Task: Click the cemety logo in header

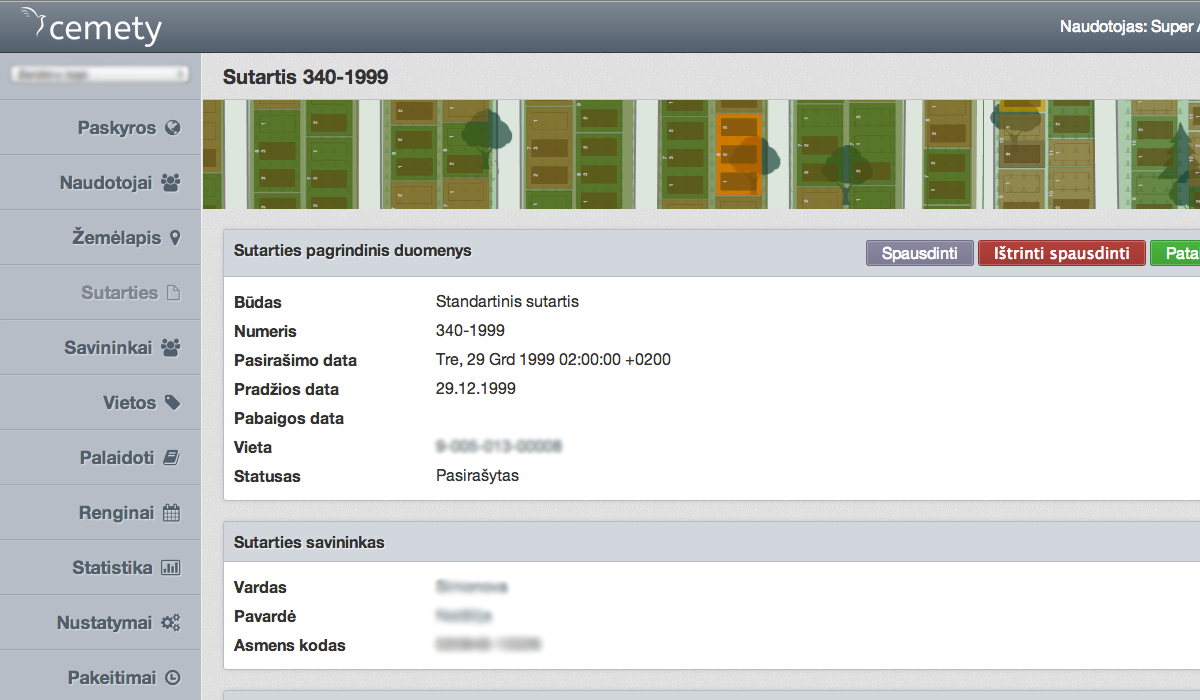Action: 91,27
